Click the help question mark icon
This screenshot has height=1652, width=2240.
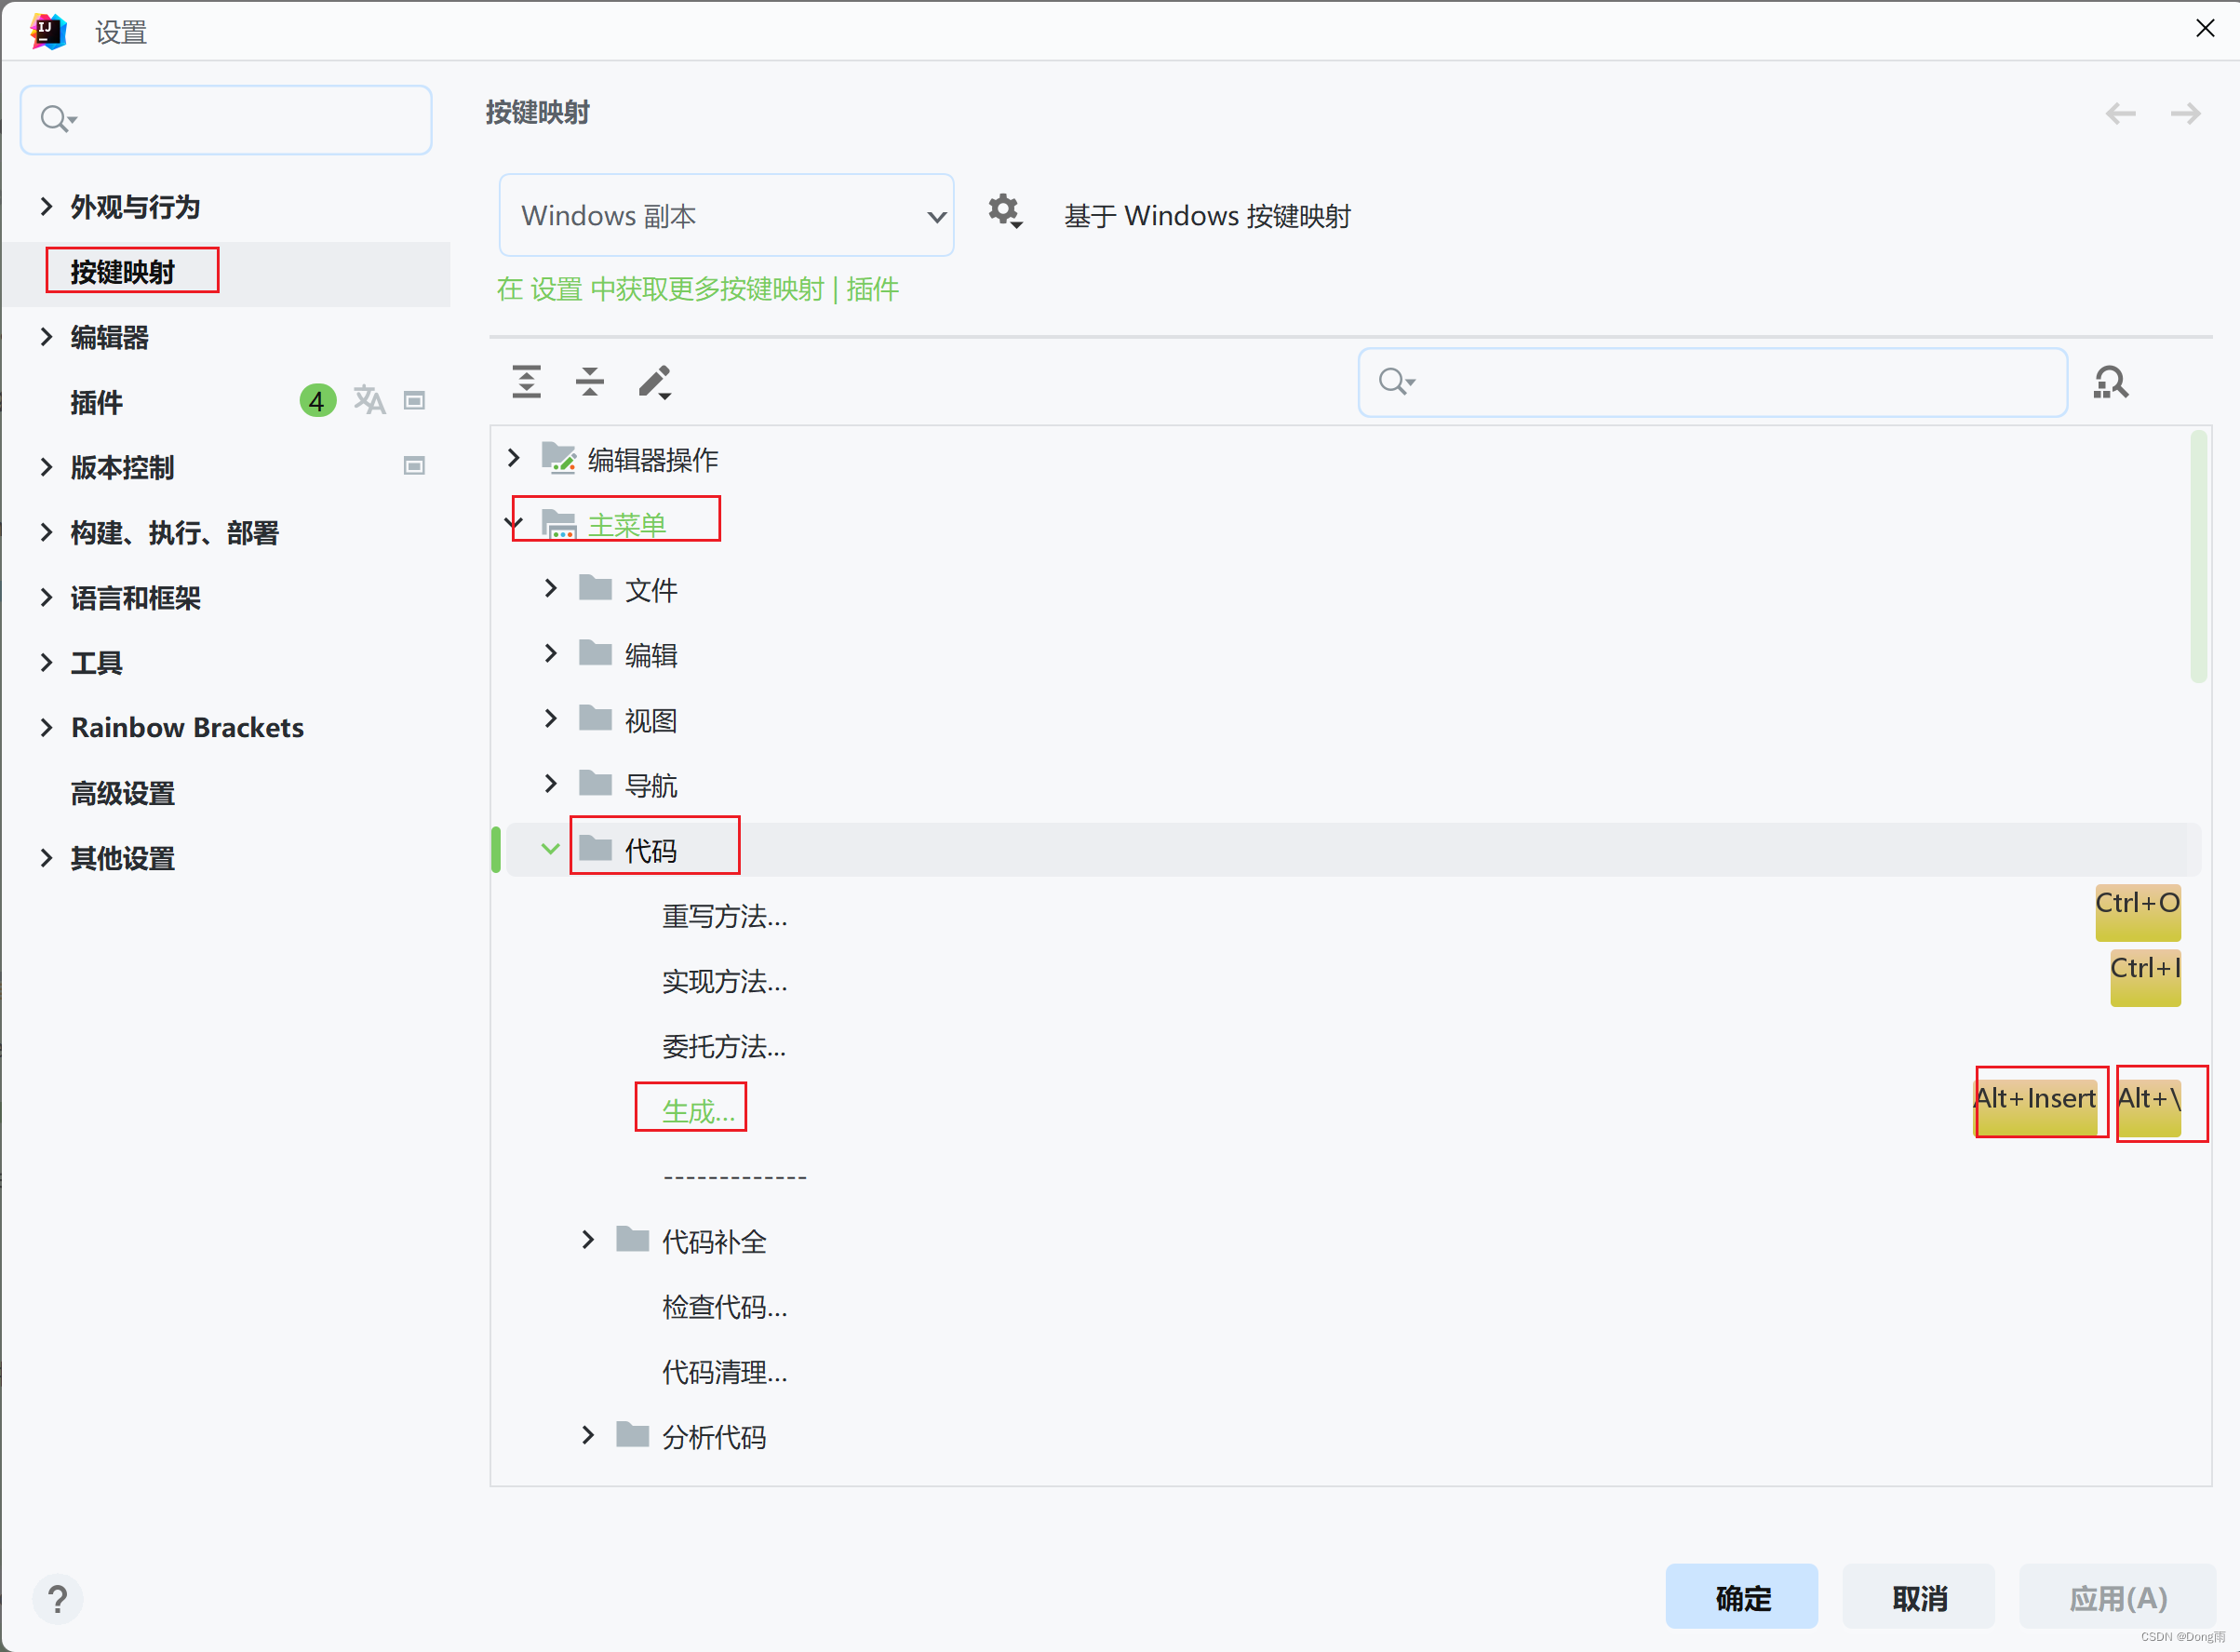click(x=58, y=1598)
